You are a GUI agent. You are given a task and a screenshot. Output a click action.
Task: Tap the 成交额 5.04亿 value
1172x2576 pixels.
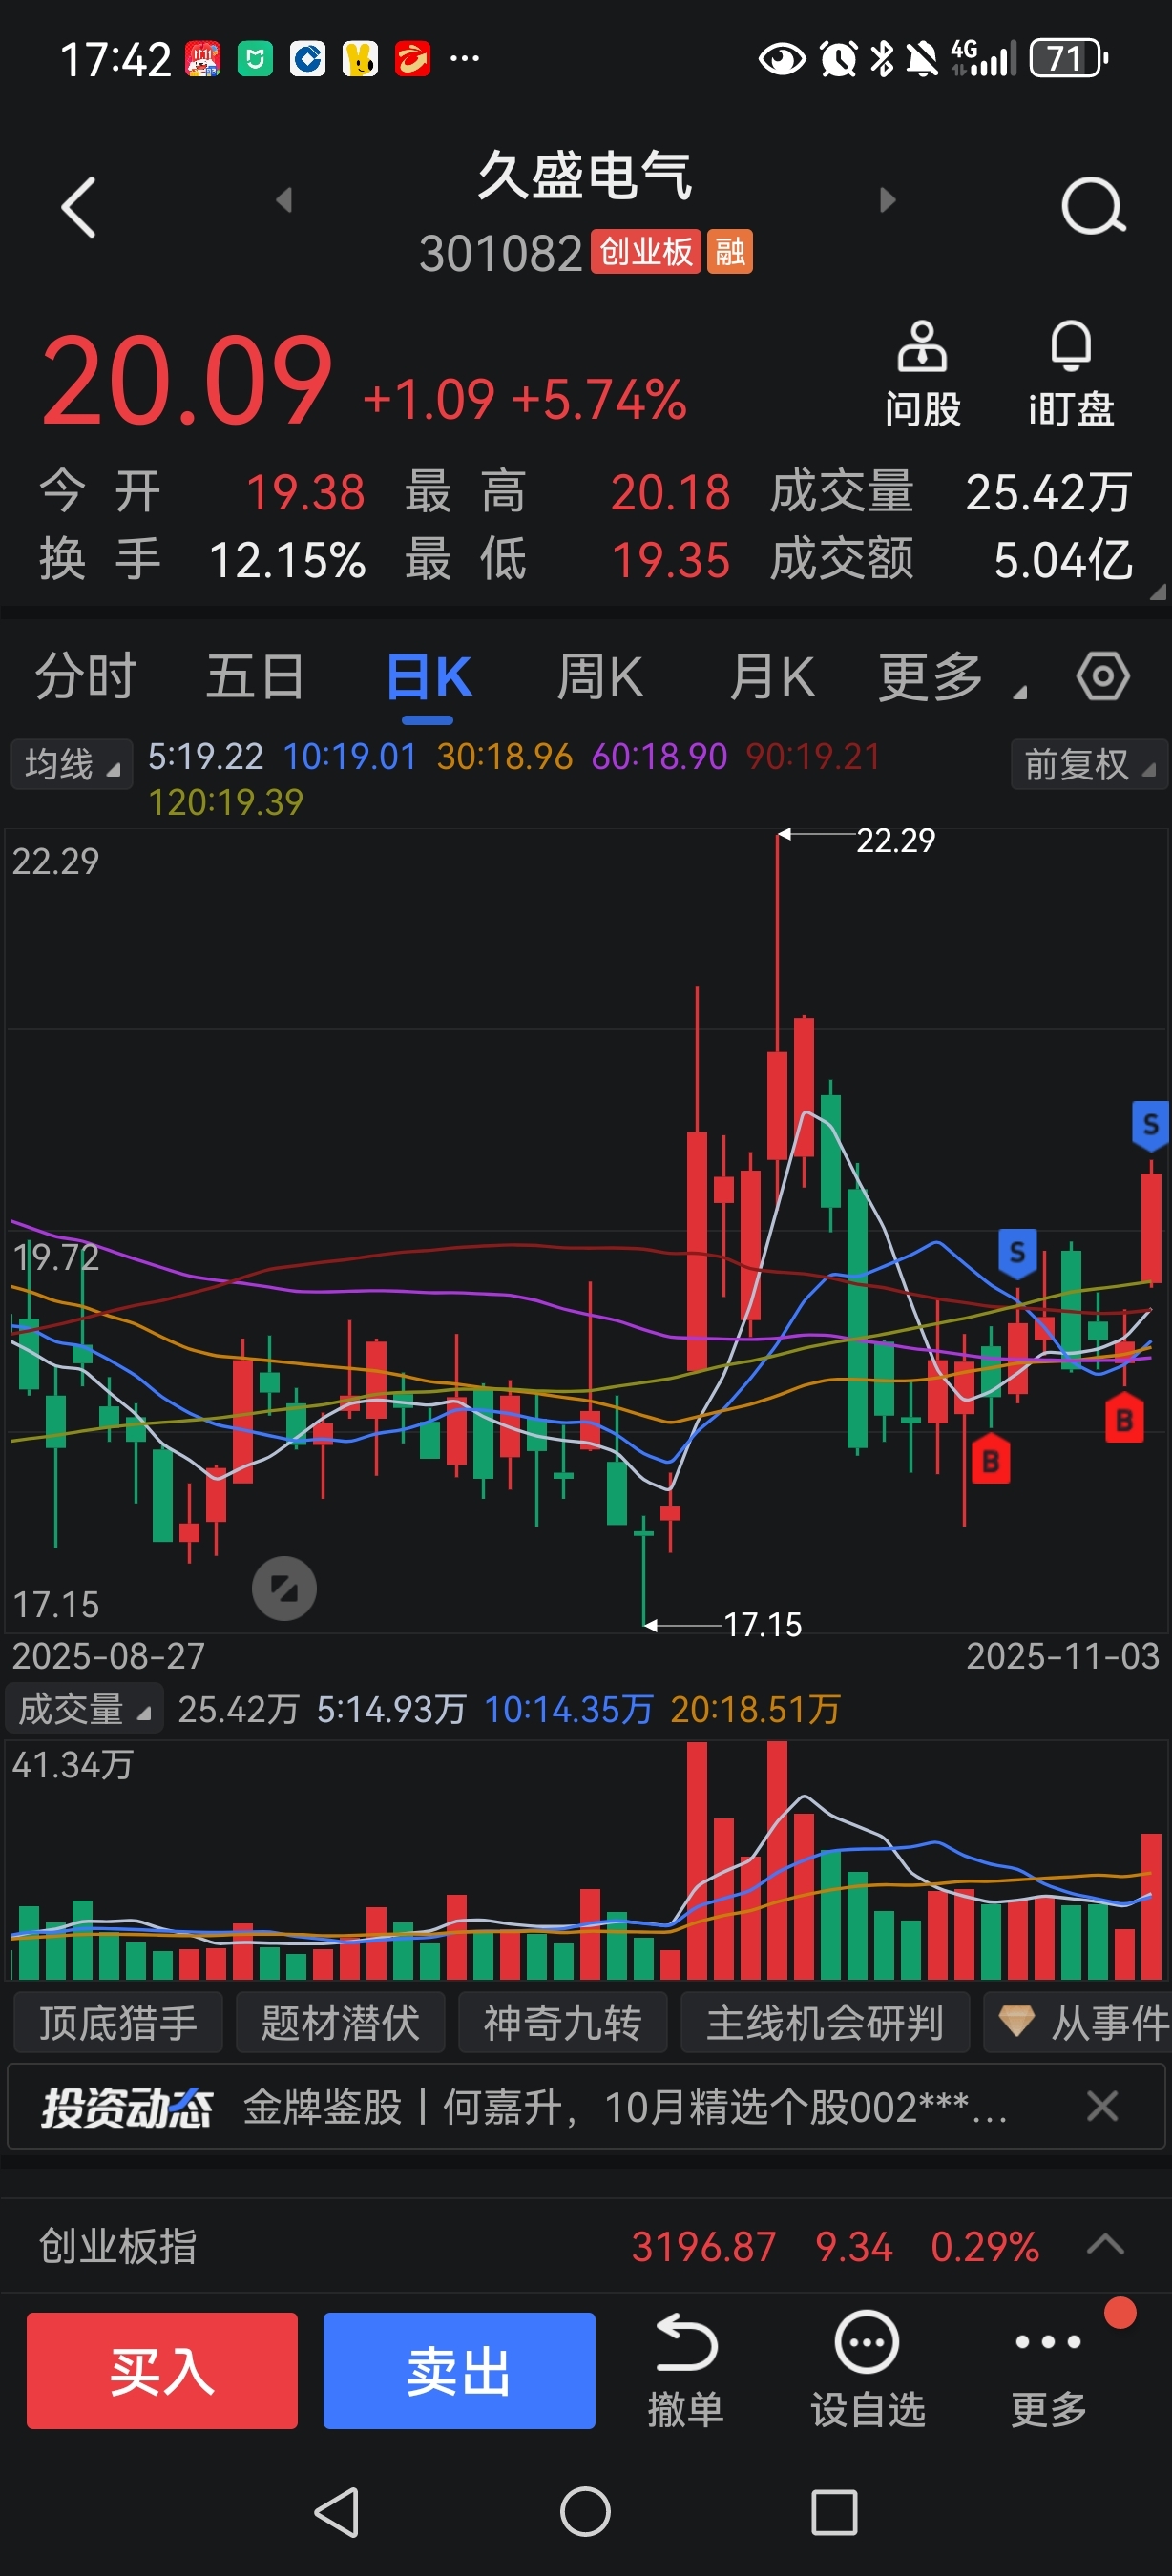click(x=1063, y=559)
